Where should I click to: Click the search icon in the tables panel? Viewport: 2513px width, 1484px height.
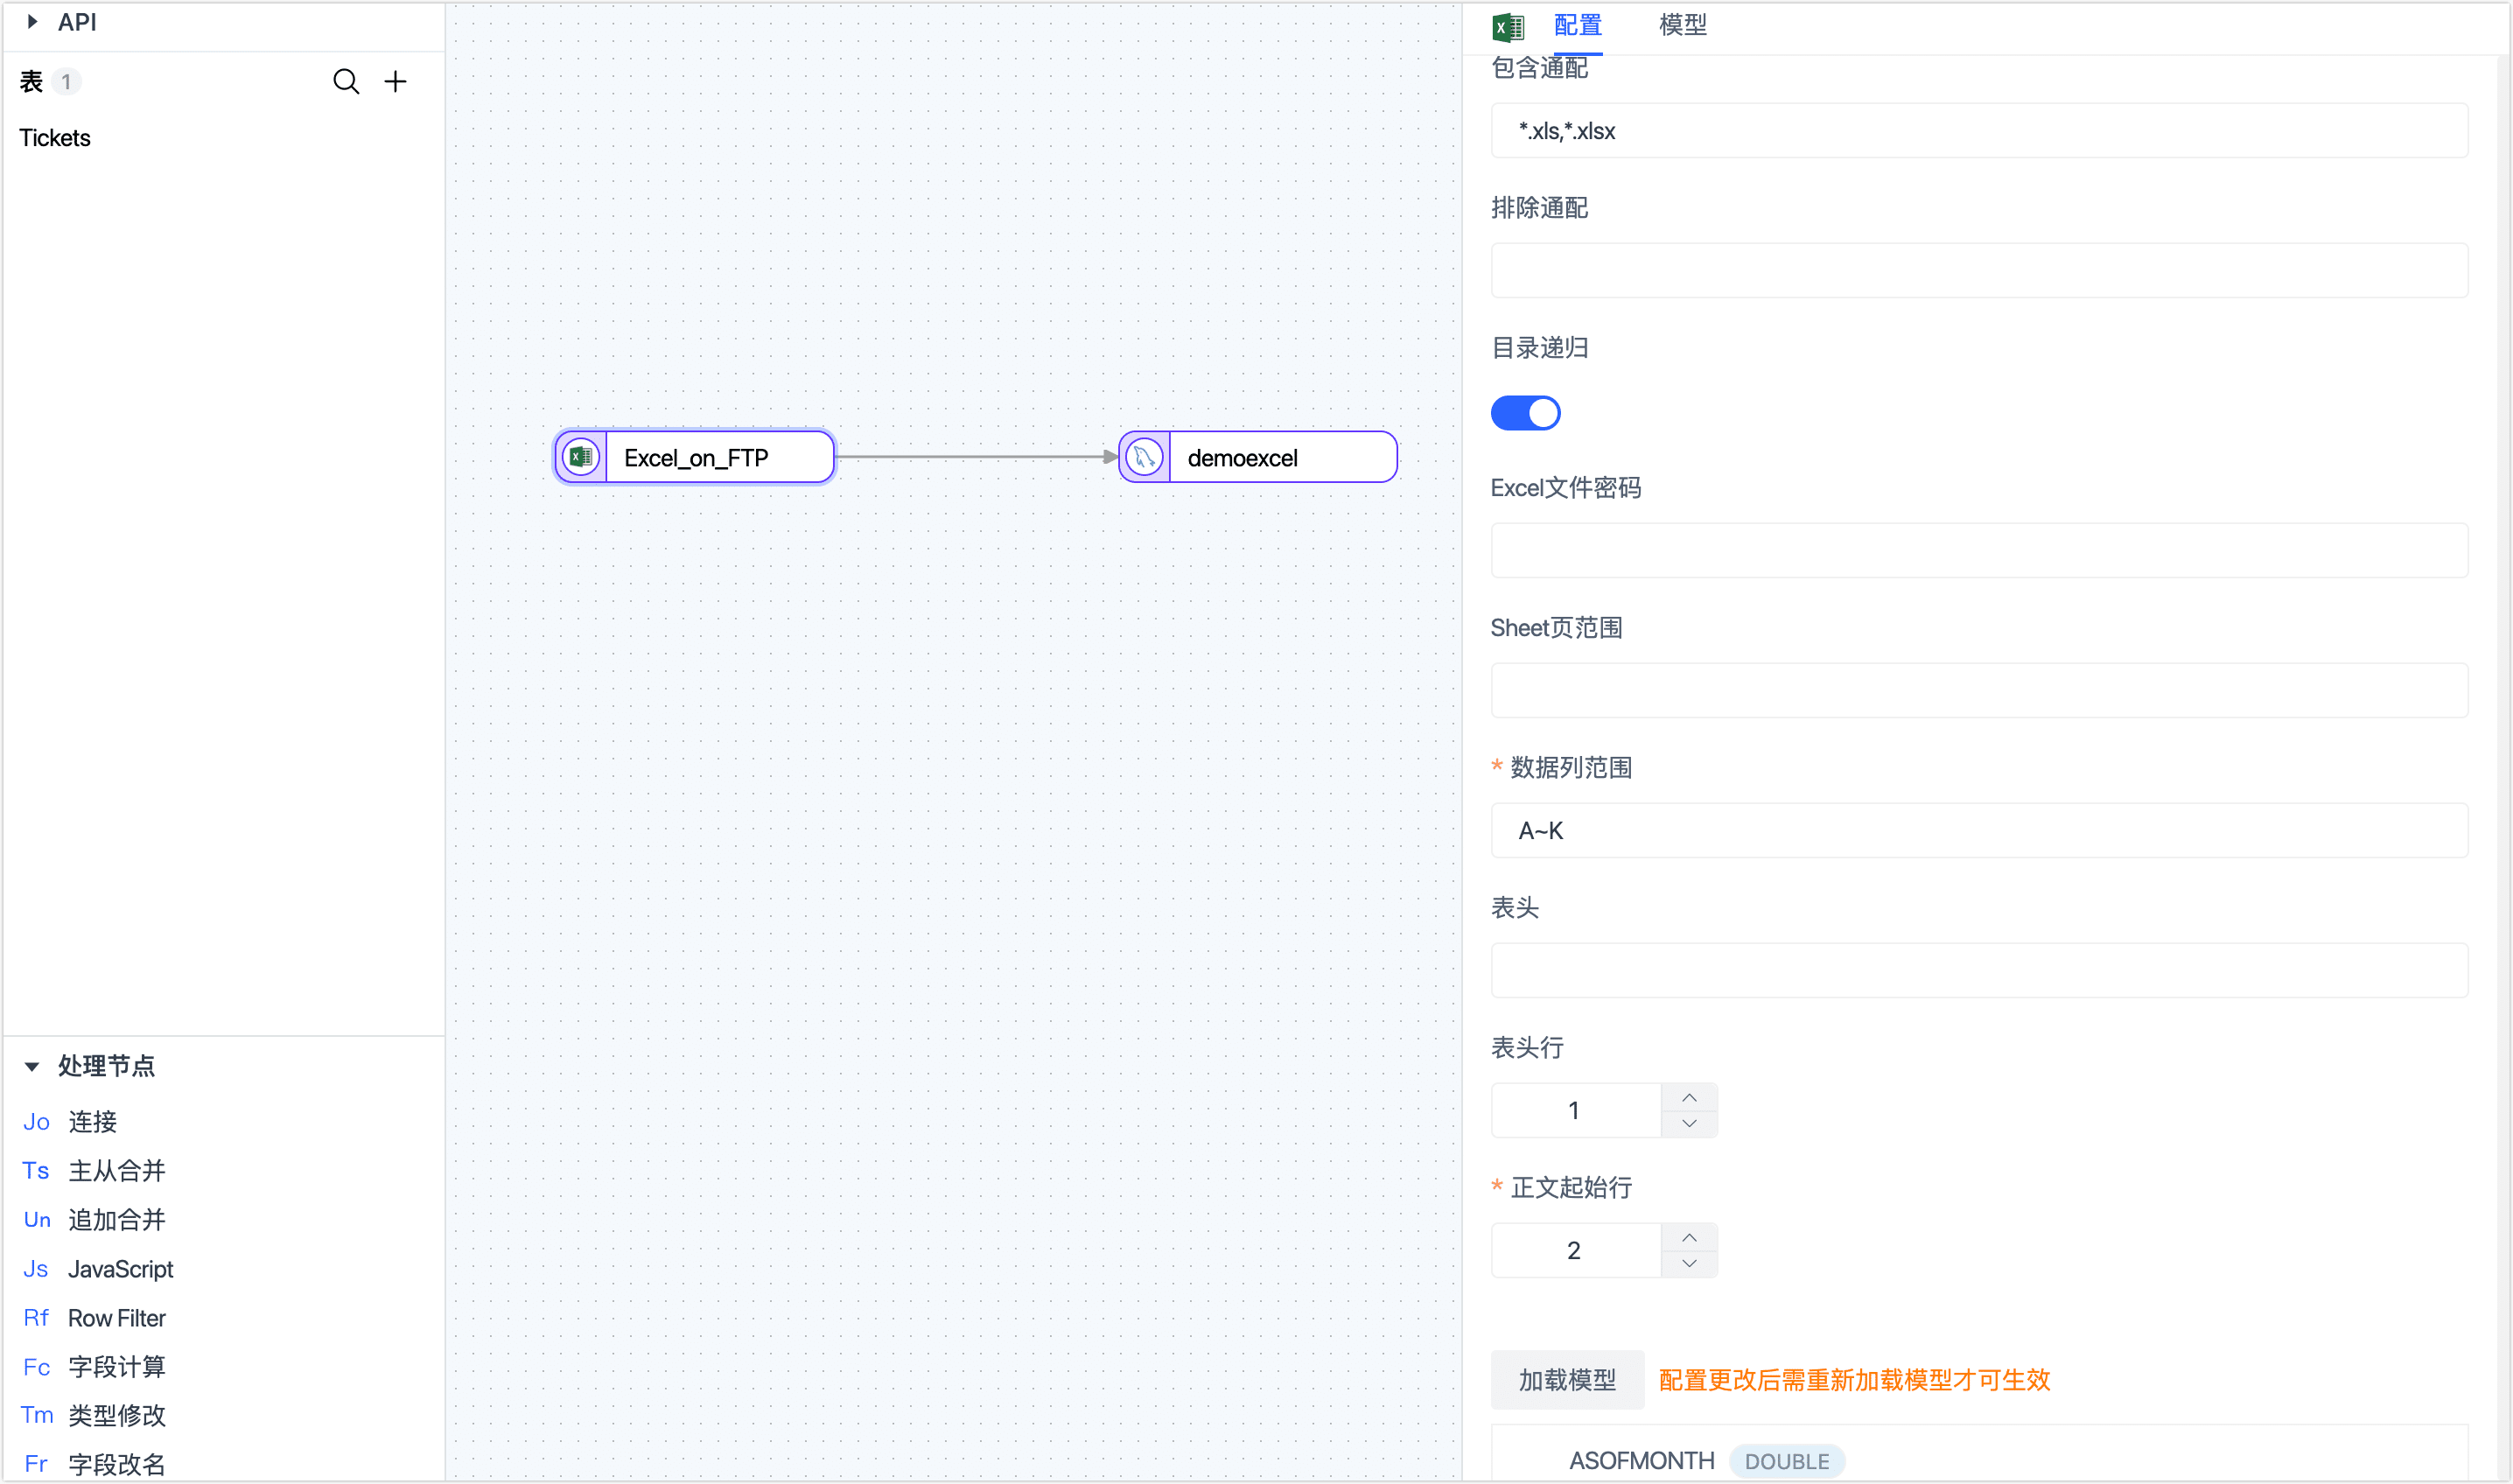tap(346, 81)
